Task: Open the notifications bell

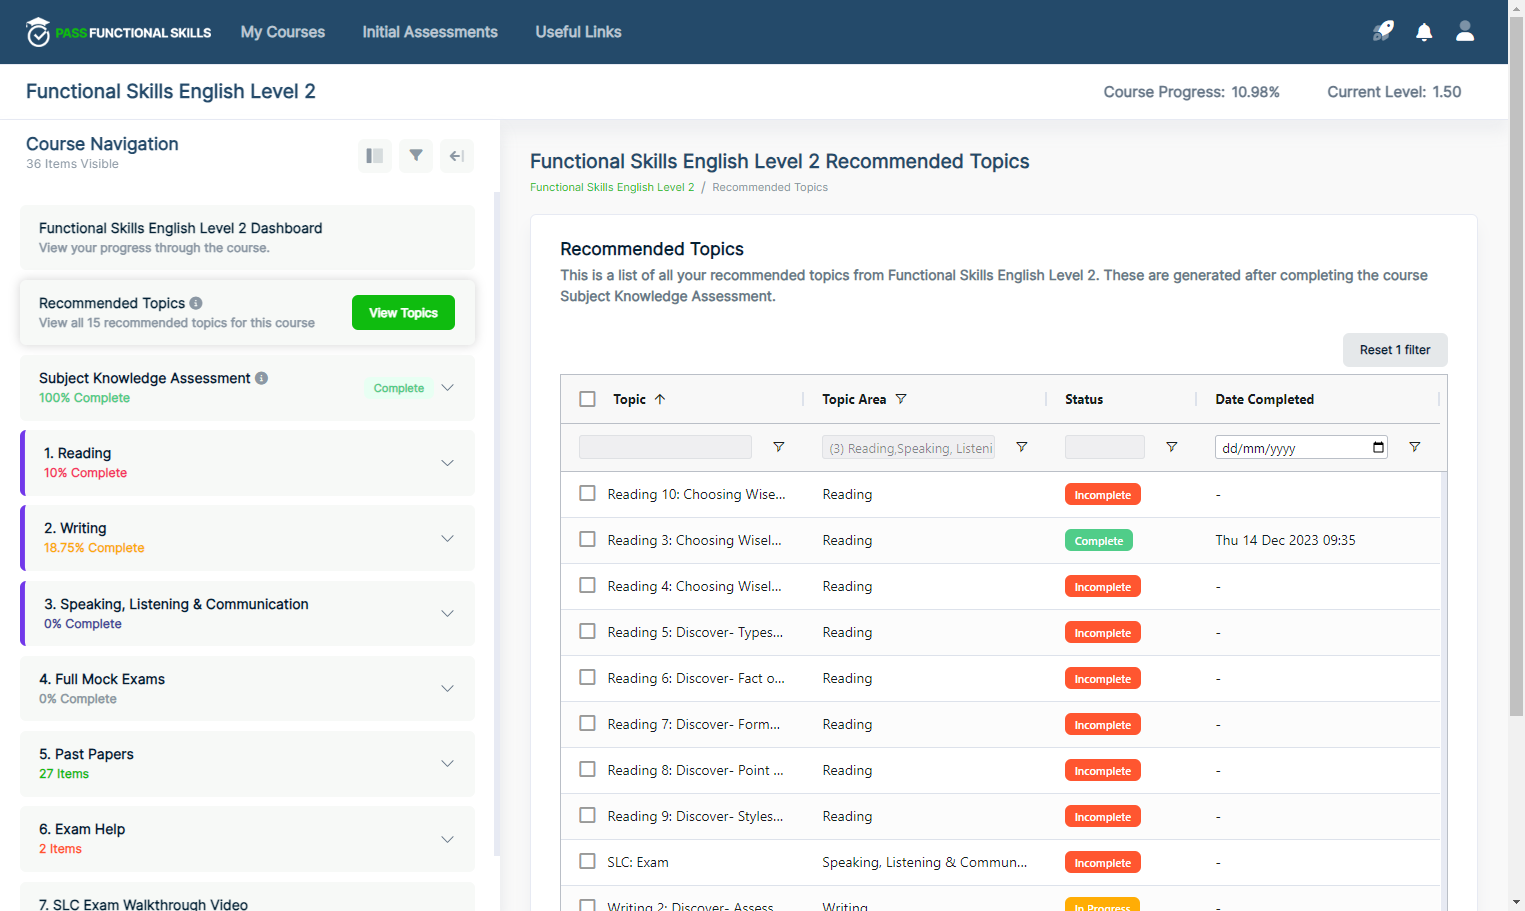Action: (1424, 32)
